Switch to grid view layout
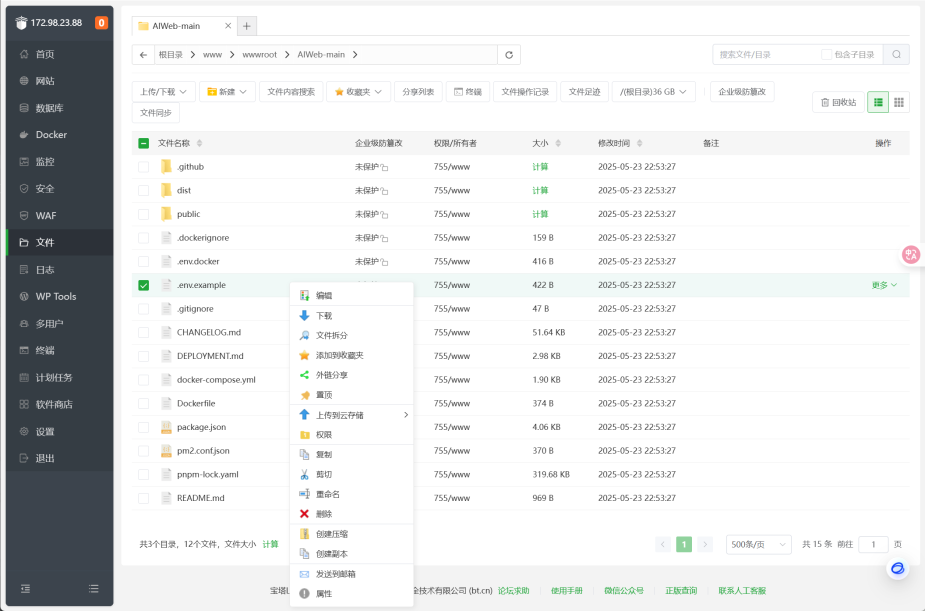 pyautogui.click(x=898, y=102)
